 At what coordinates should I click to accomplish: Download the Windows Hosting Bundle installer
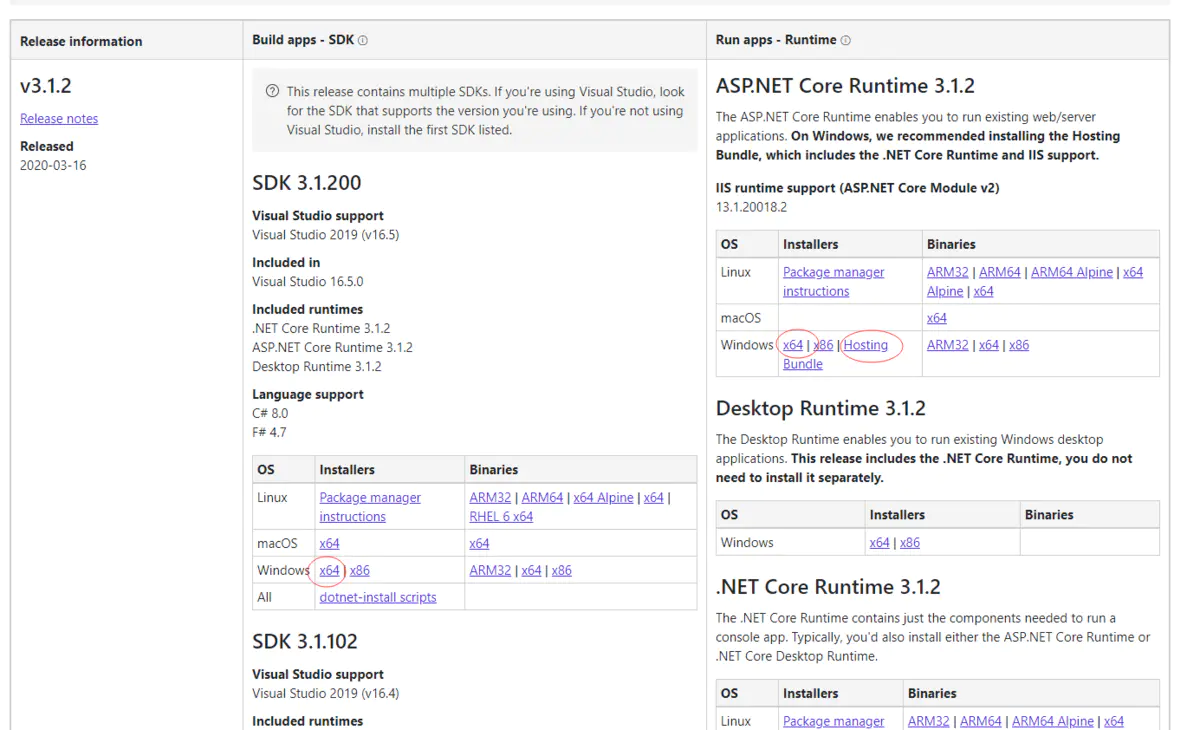click(866, 345)
